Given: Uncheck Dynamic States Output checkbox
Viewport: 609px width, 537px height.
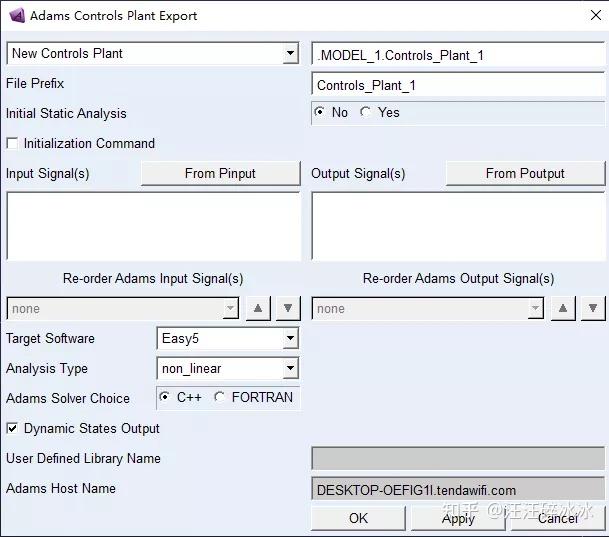Looking at the screenshot, I should click(x=13, y=429).
